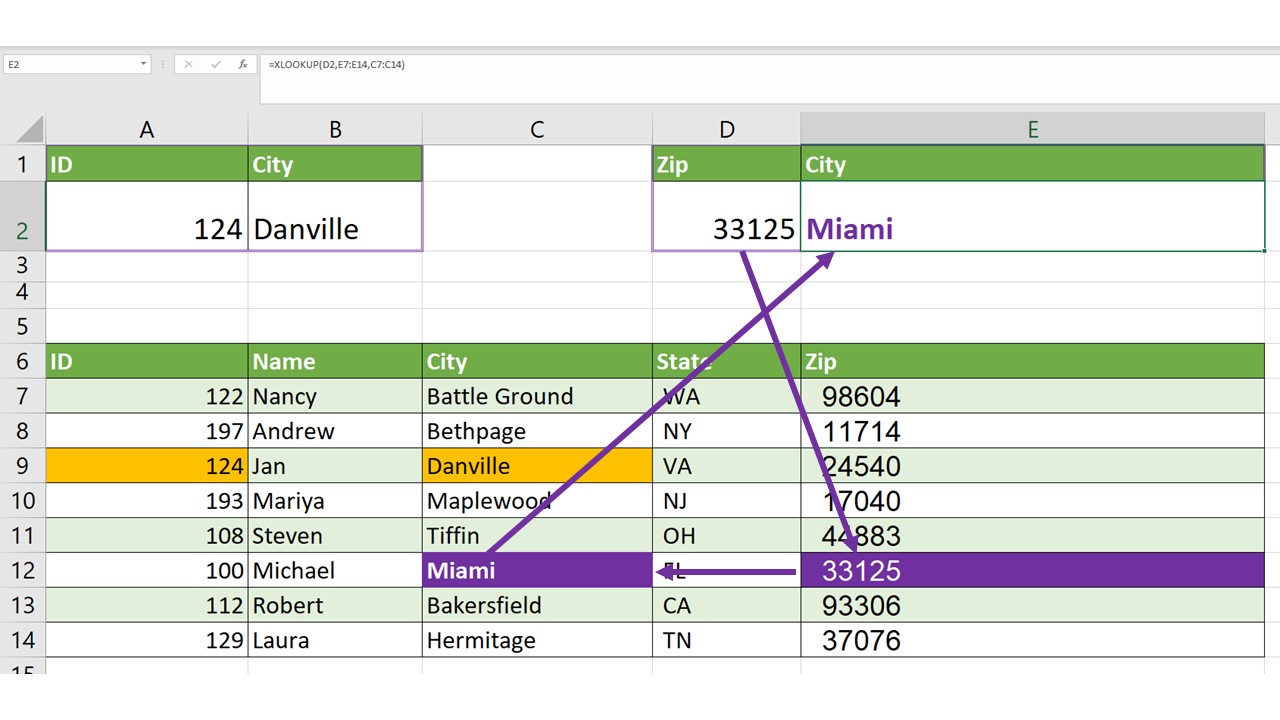Select column D header
This screenshot has height=720, width=1280.
727,129
